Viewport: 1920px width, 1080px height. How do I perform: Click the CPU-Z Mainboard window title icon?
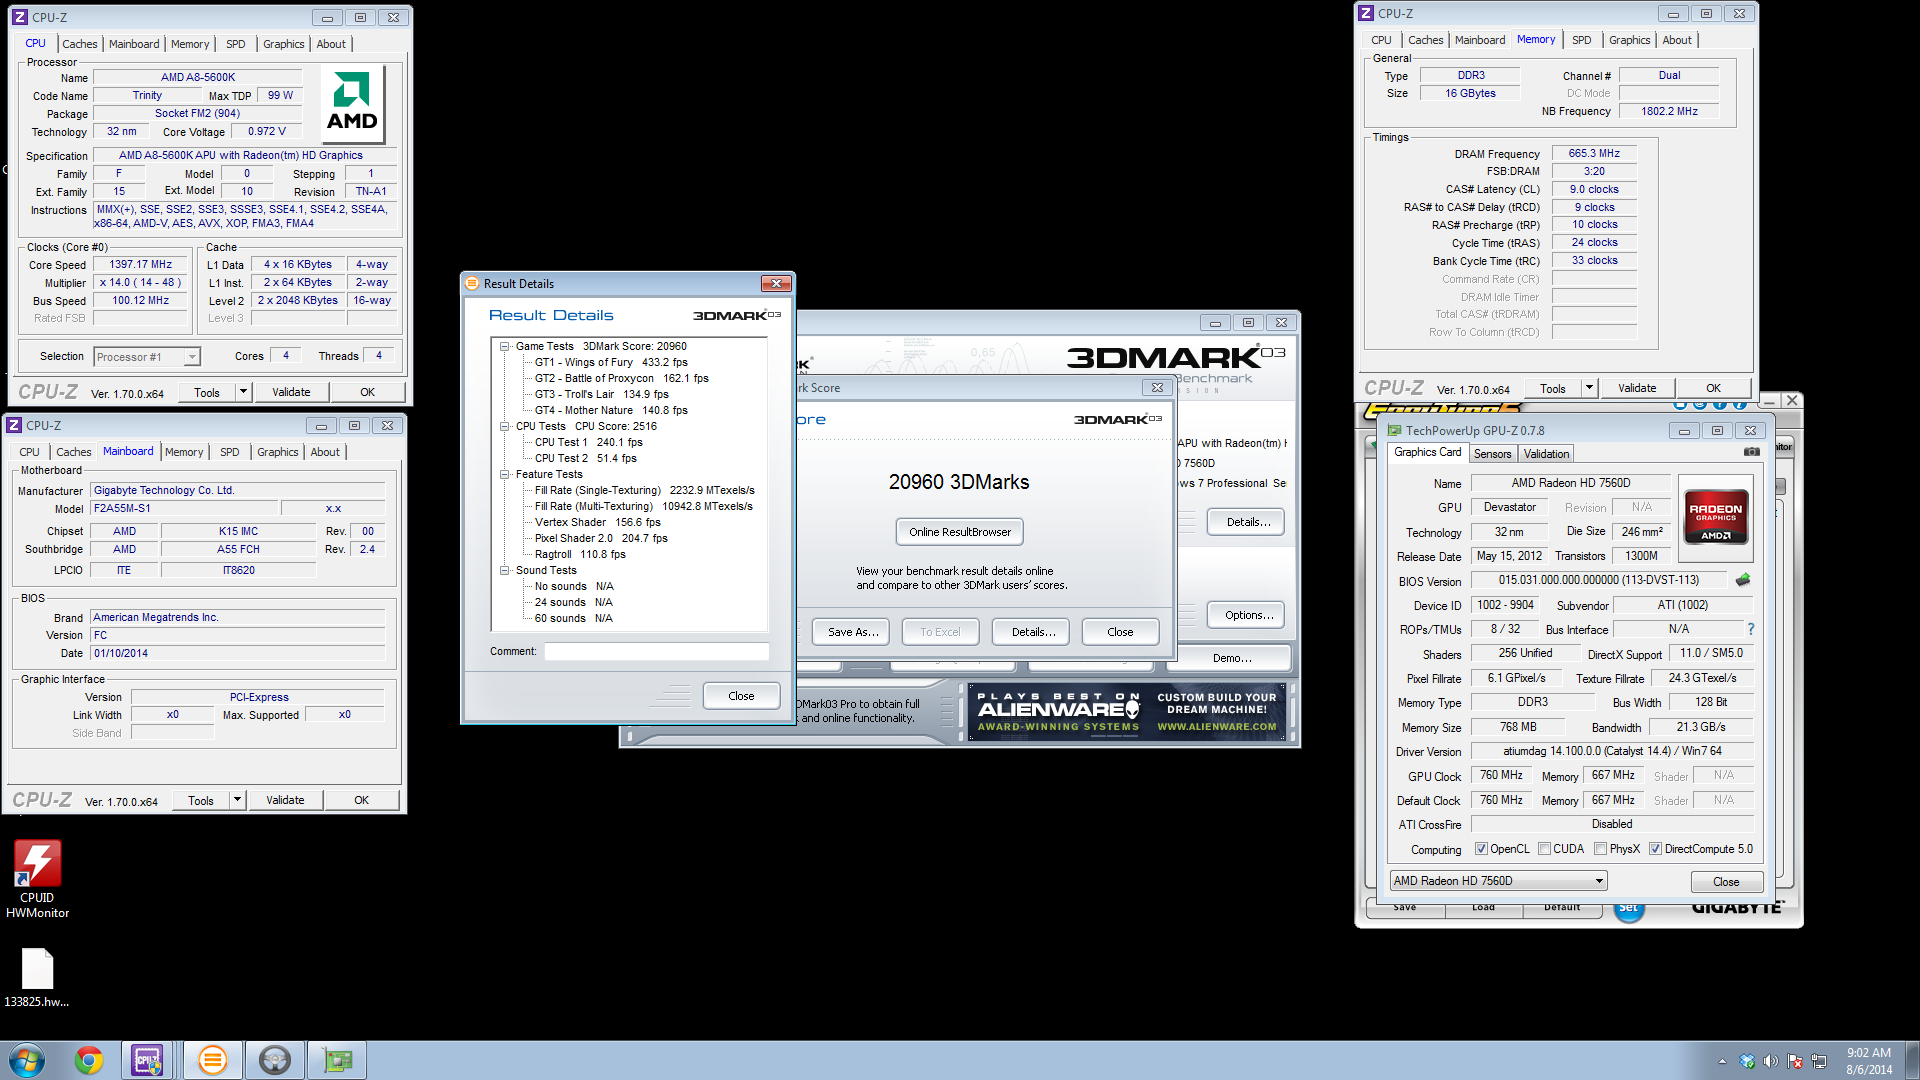[x=14, y=425]
